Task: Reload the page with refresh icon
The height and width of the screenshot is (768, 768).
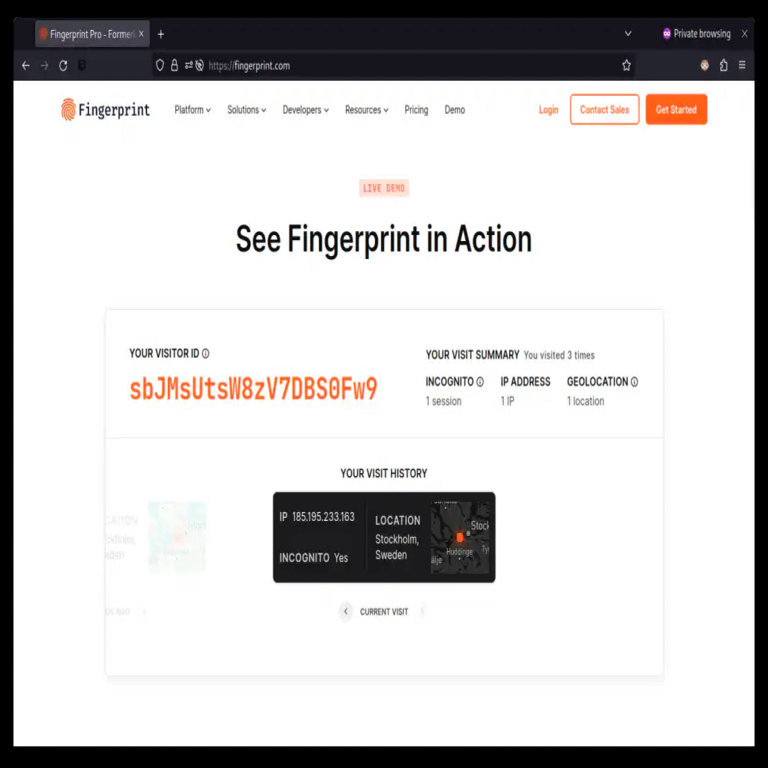Action: (x=63, y=65)
